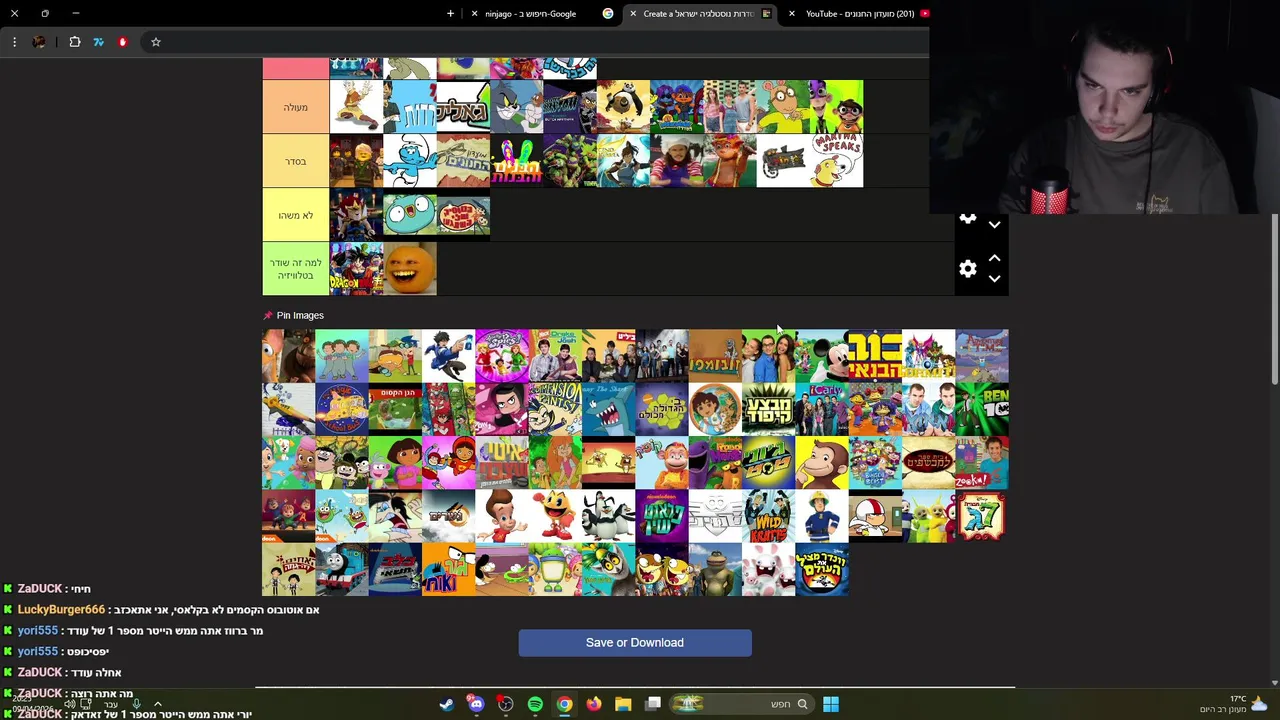1280x720 pixels.
Task: Click Save or Download button
Action: coord(635,643)
